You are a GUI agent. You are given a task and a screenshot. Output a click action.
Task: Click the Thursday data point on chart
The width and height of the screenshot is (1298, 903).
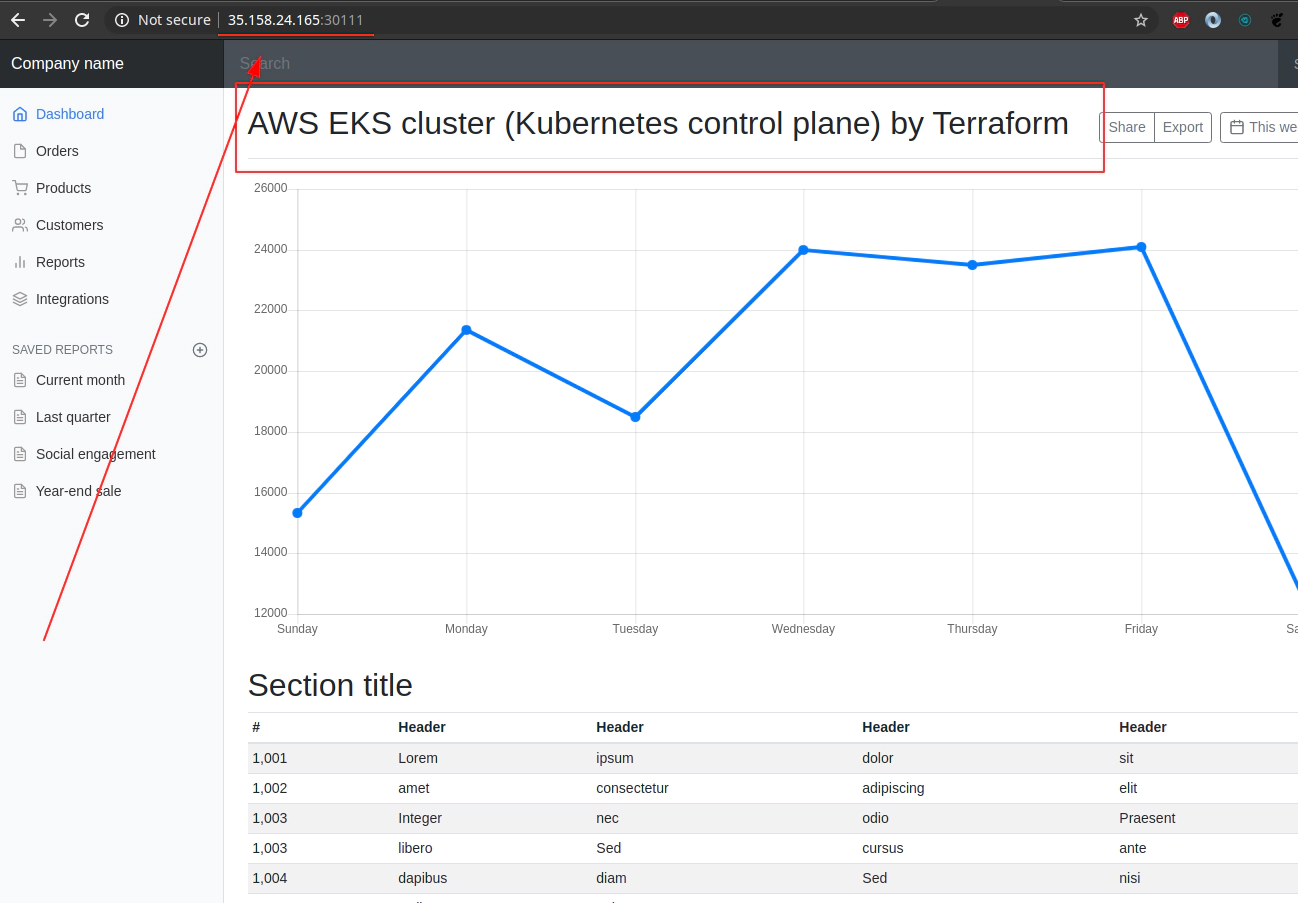(x=972, y=265)
